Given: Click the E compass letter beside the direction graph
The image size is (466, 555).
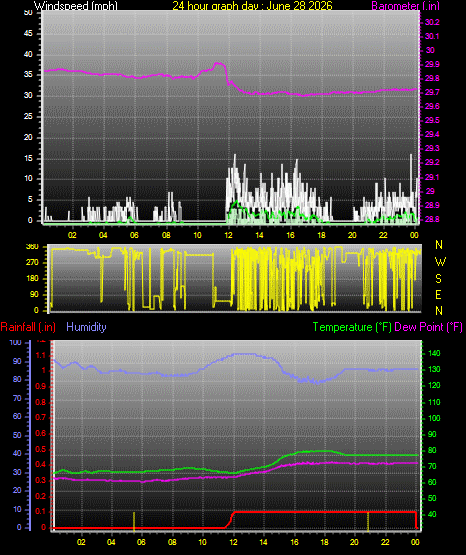Looking at the screenshot, I should click(438, 294).
